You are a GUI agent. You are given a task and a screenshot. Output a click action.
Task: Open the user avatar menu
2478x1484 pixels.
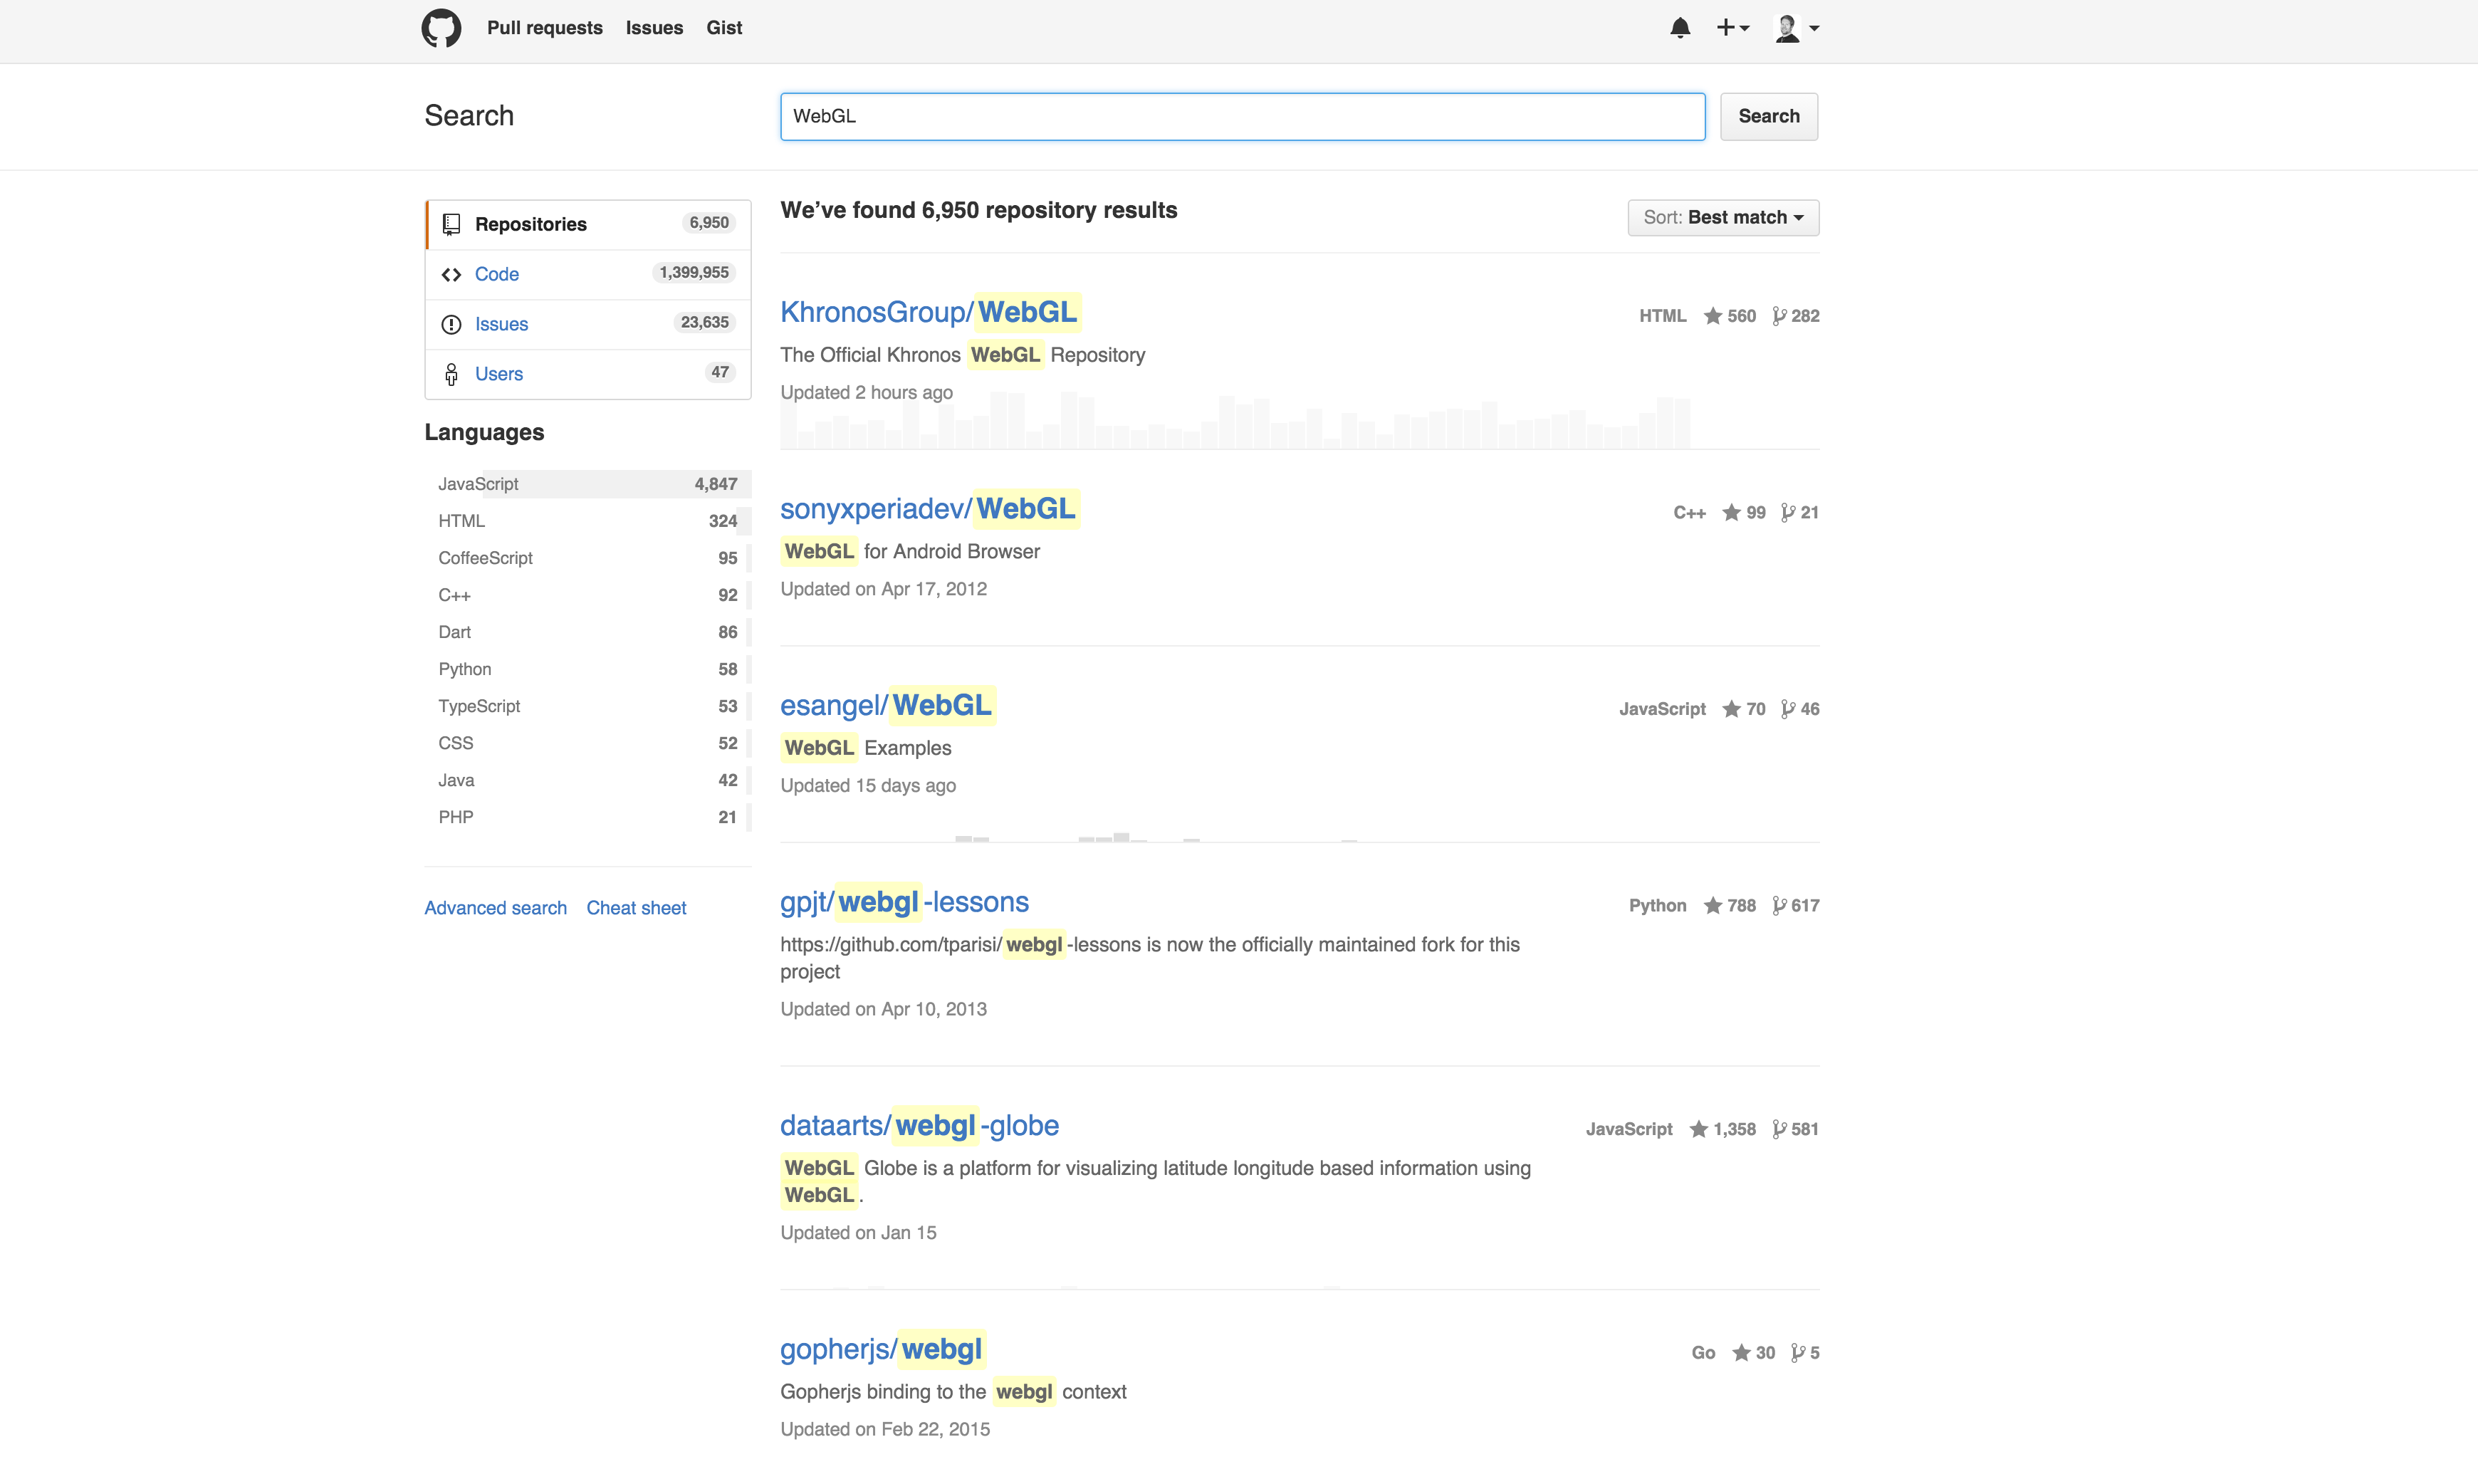(x=1796, y=28)
